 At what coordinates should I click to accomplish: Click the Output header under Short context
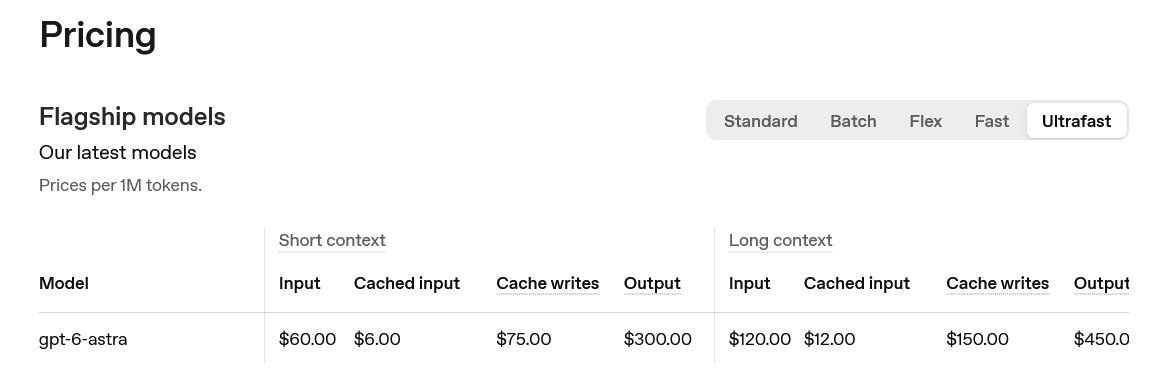tap(652, 283)
